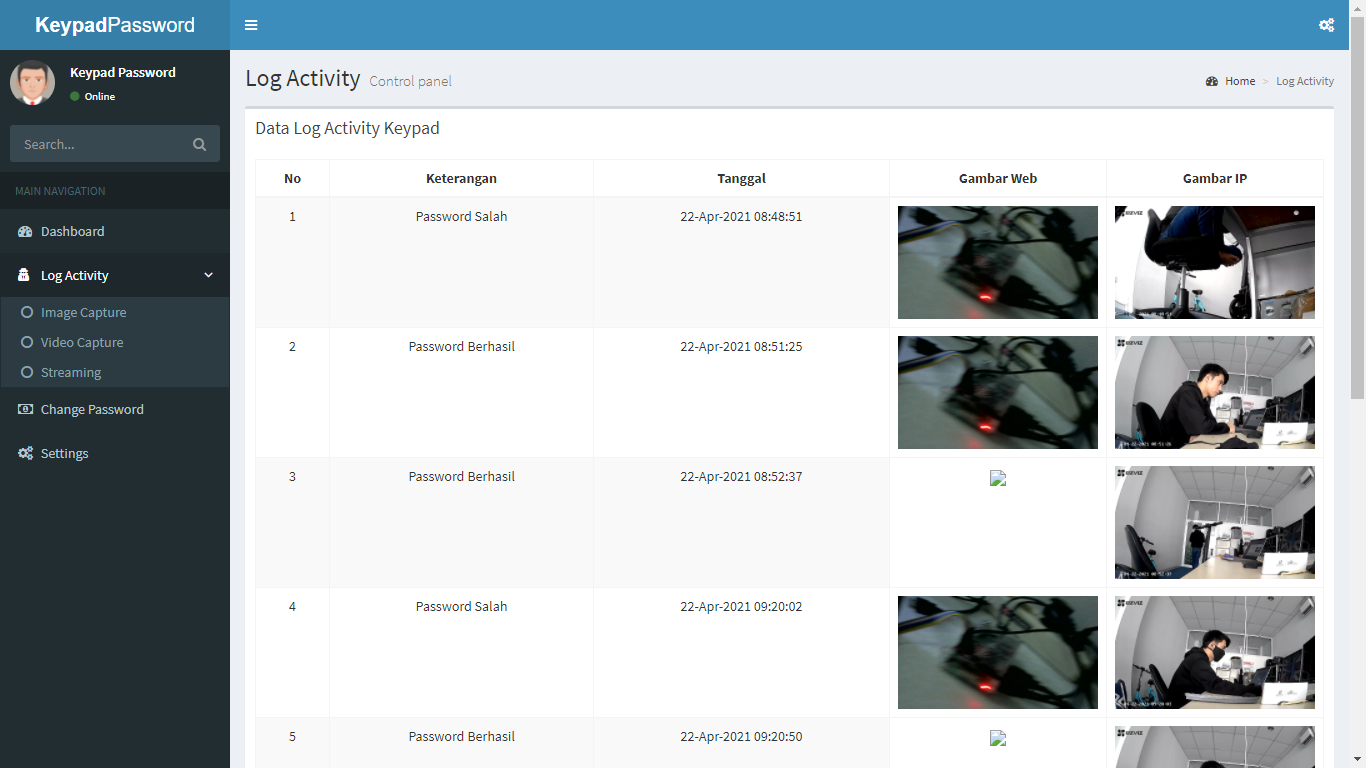Select Image Capture circle option
Viewport: 1366px width, 768px height.
[27, 313]
